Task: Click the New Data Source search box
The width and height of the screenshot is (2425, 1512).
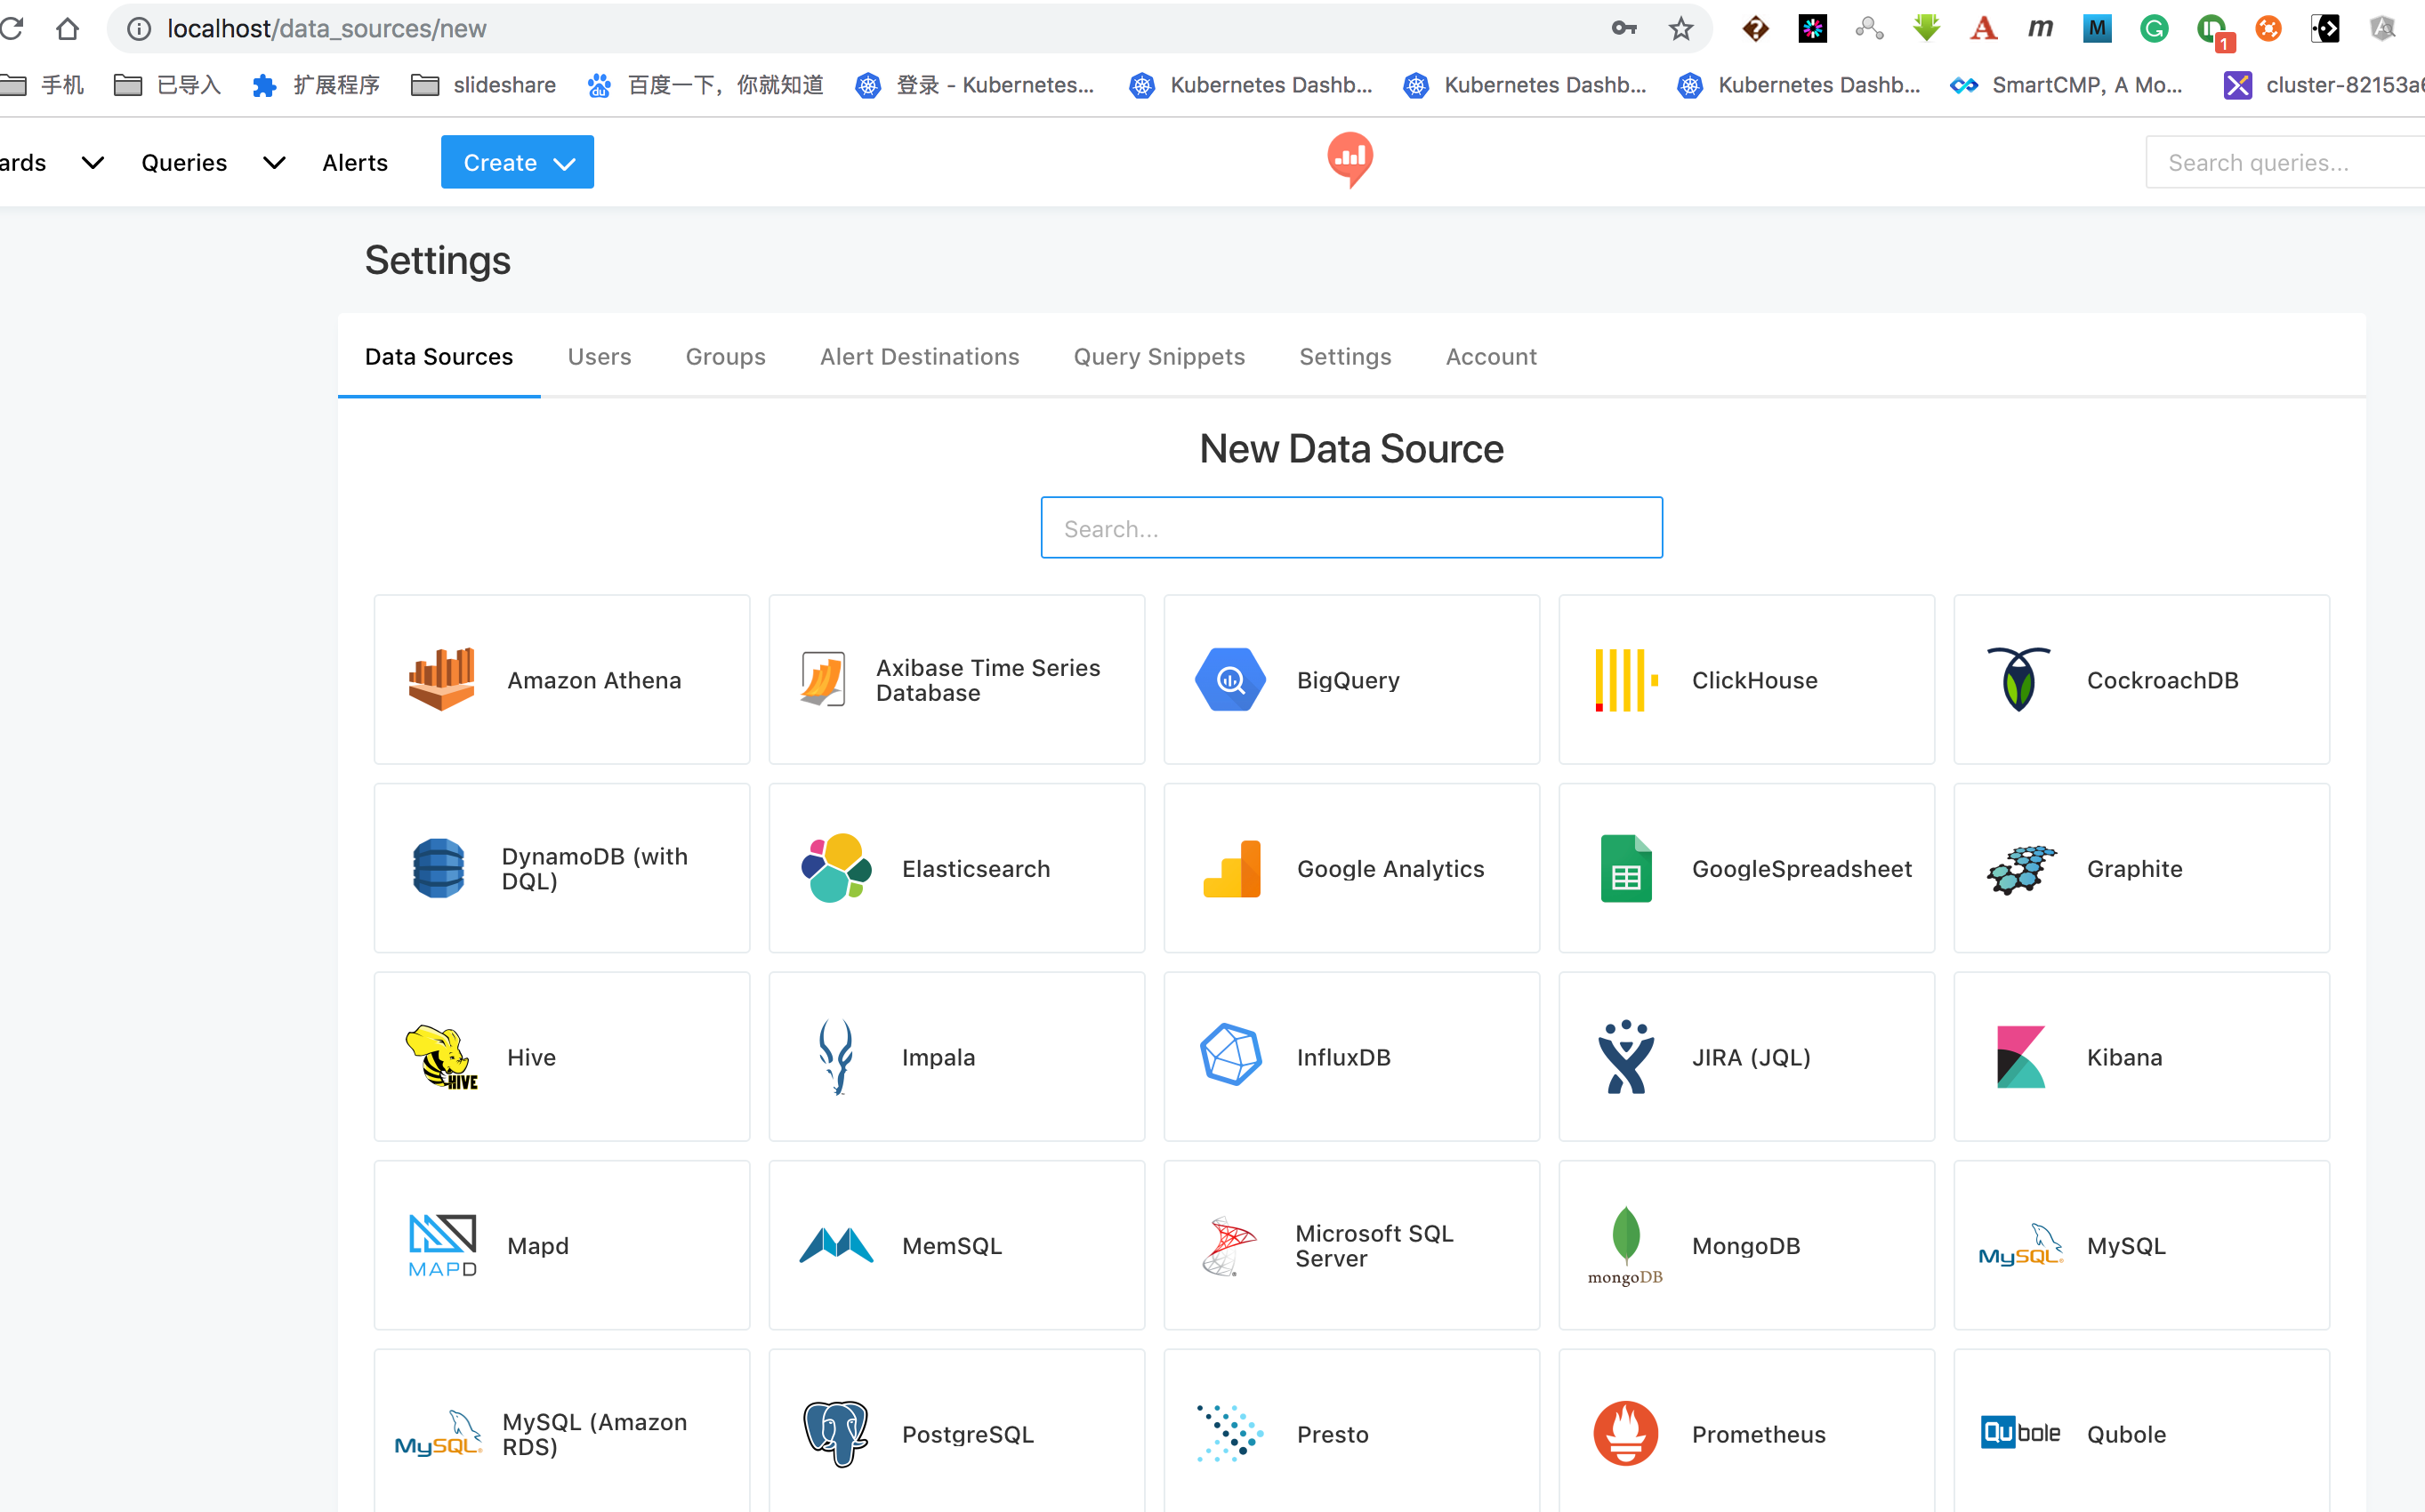Action: pyautogui.click(x=1352, y=527)
